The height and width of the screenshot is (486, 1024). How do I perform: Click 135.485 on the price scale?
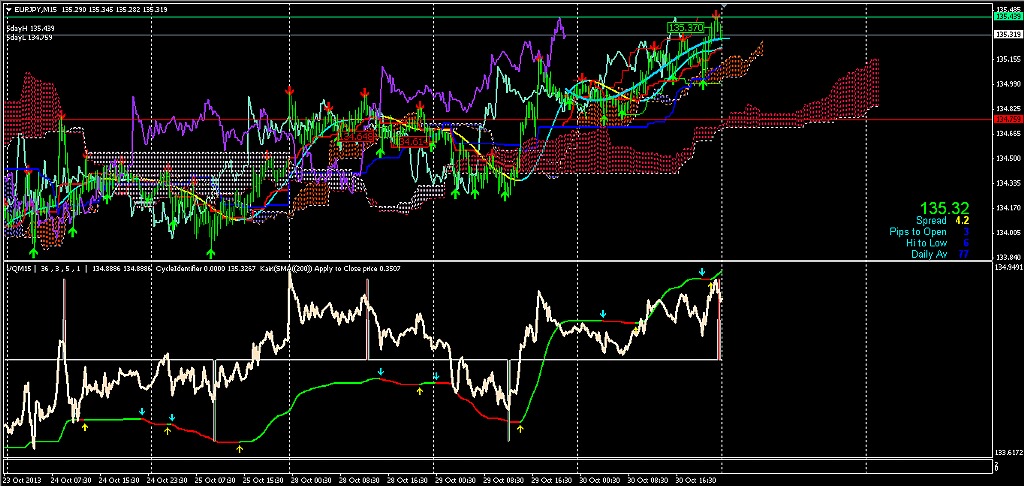point(1008,9)
